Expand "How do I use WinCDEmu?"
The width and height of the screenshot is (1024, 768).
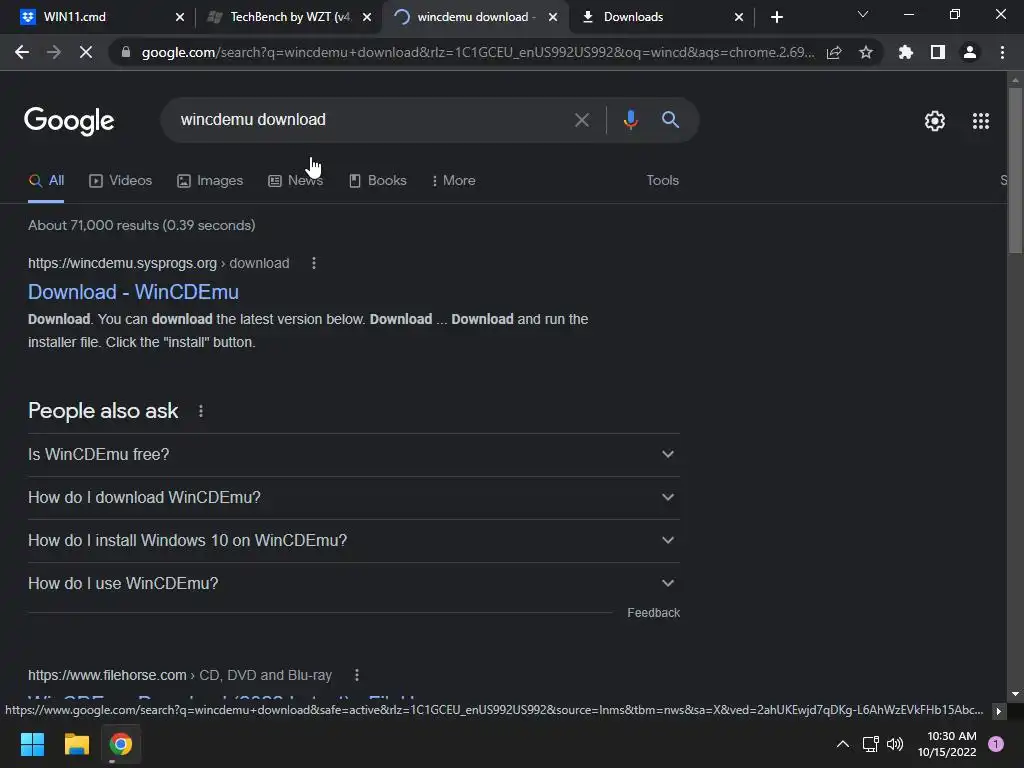[x=353, y=584]
